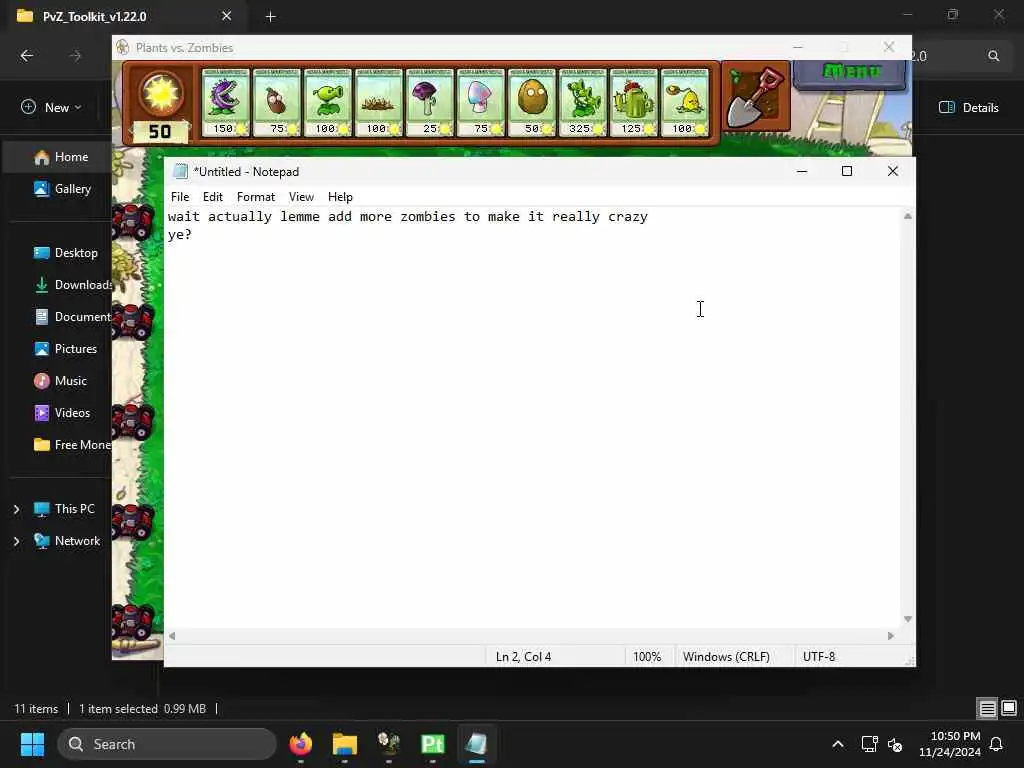Add a new Explorer tab
Screen dimensions: 1024x768
click(x=270, y=17)
